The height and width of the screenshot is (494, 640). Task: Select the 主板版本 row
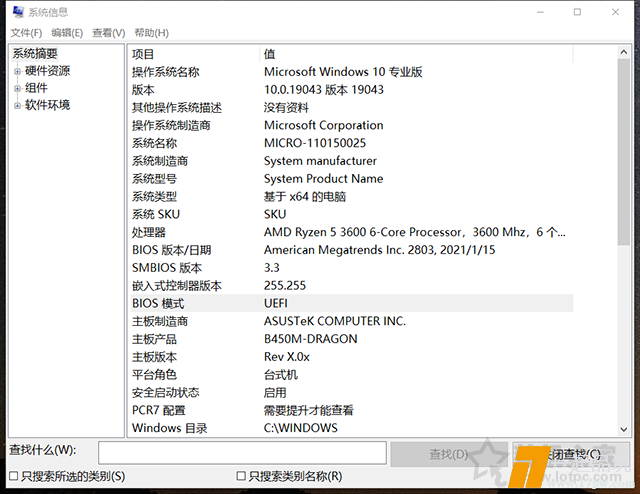click(351, 357)
